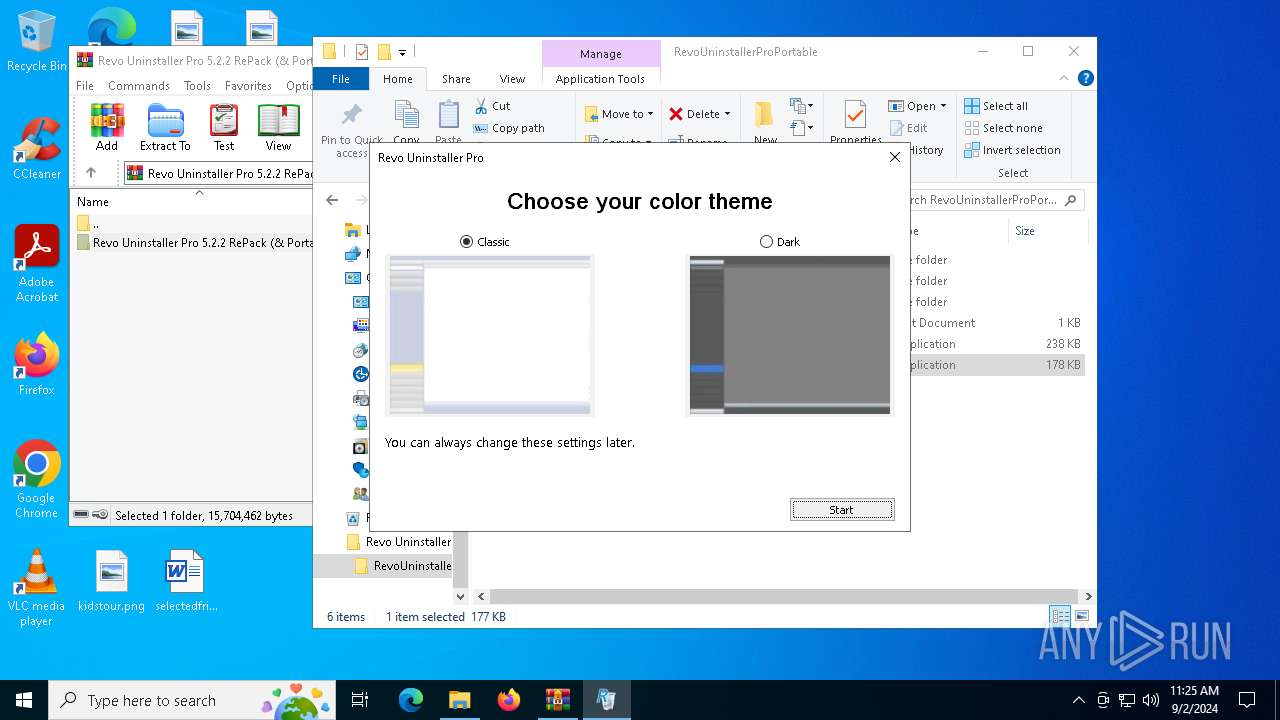Expand the Open dropdown in the ribbon
1280x720 pixels.
(943, 106)
